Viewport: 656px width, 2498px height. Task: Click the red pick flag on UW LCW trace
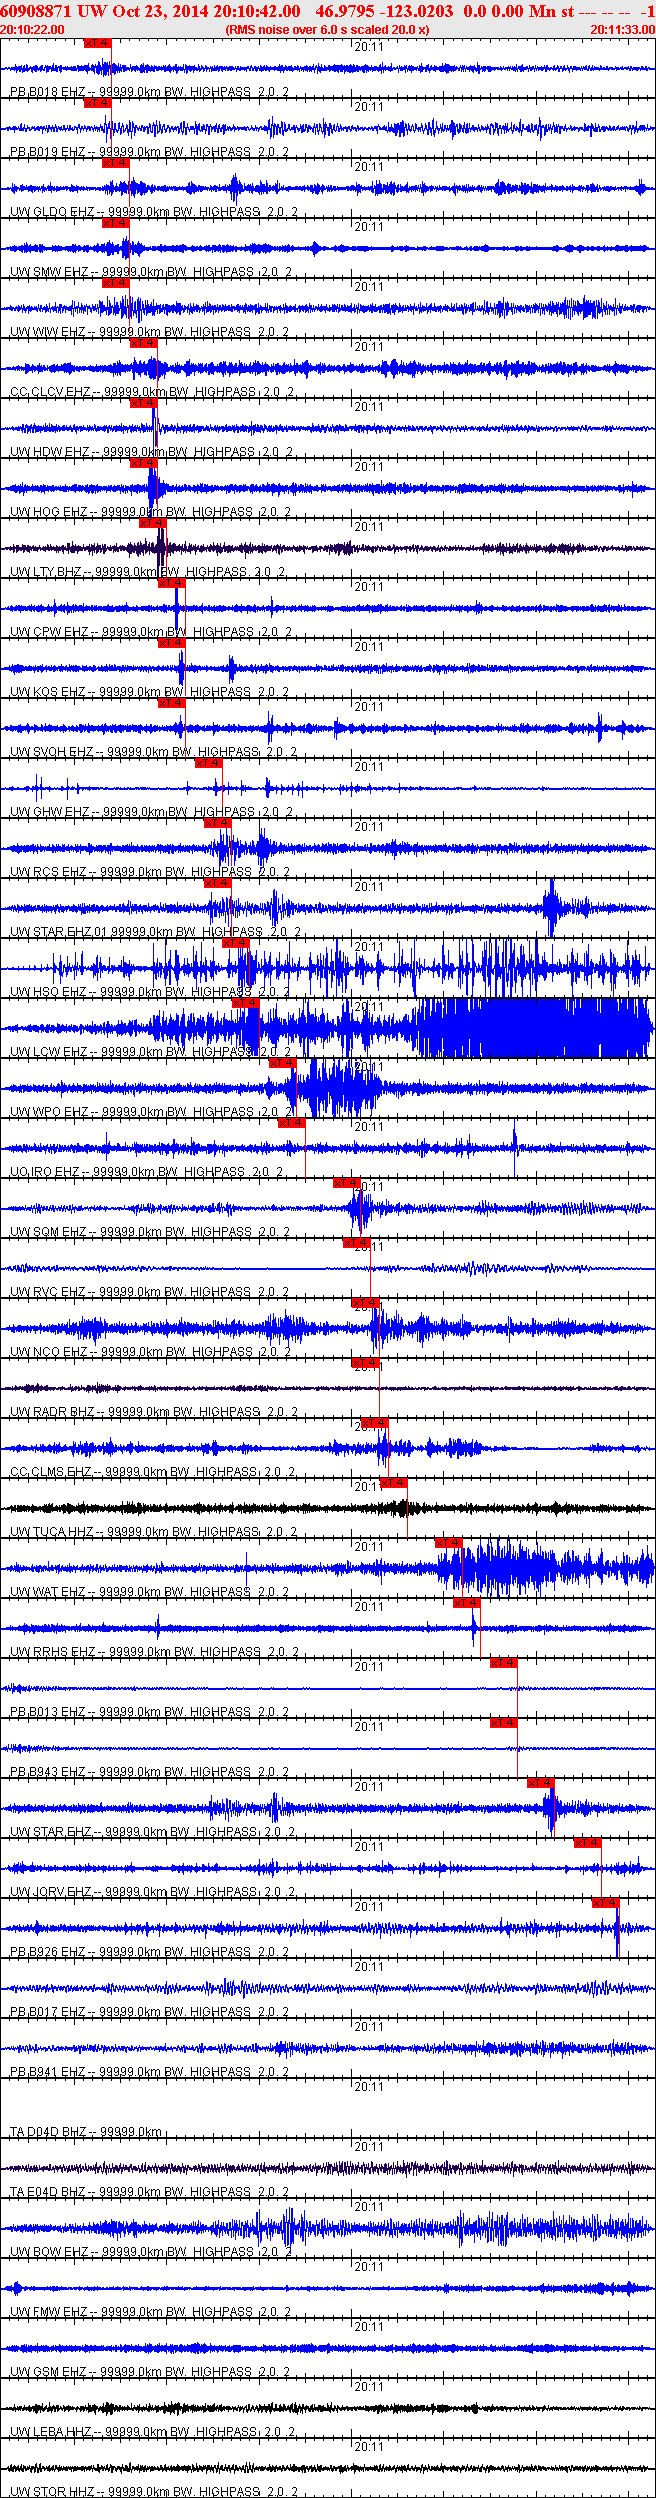coord(246,1003)
